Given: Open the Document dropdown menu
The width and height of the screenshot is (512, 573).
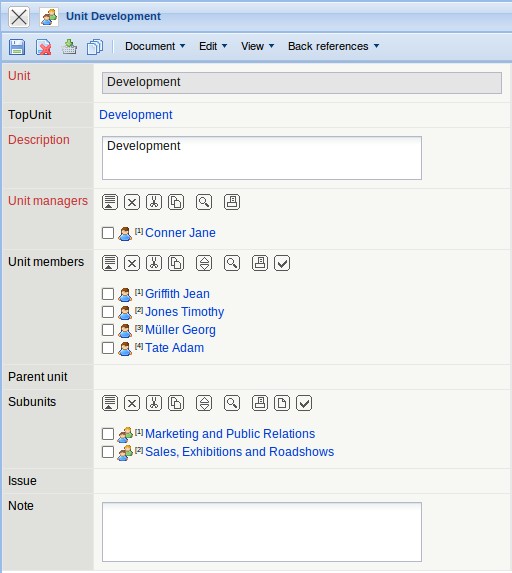Looking at the screenshot, I should tap(155, 46).
